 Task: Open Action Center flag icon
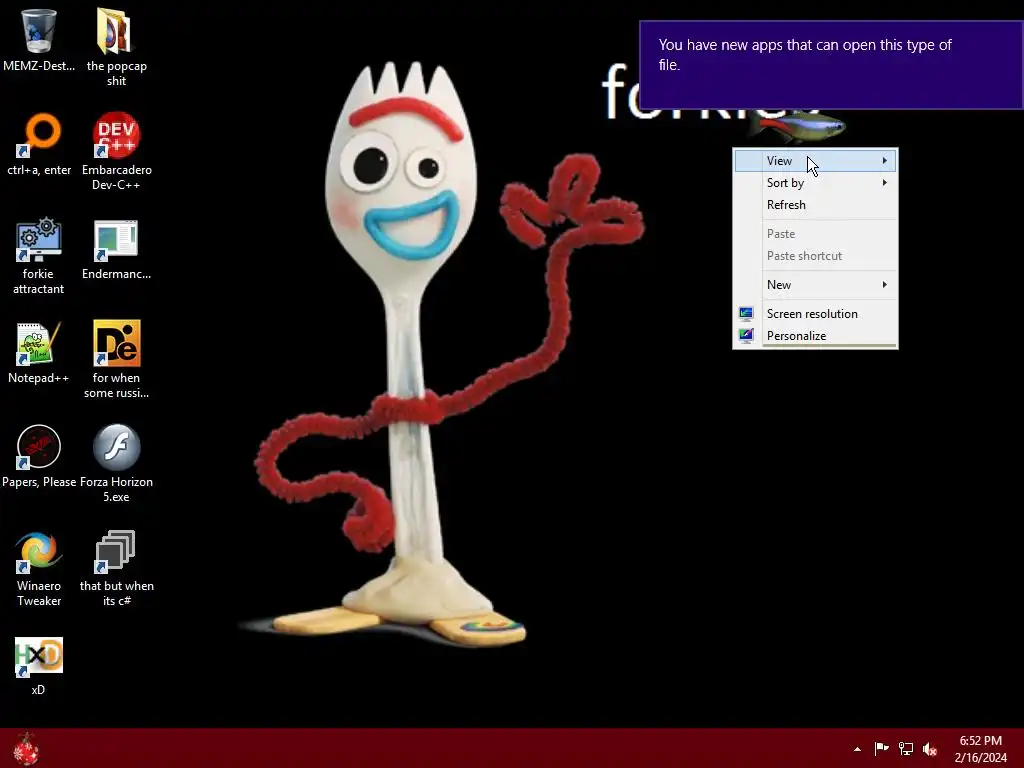pyautogui.click(x=882, y=748)
